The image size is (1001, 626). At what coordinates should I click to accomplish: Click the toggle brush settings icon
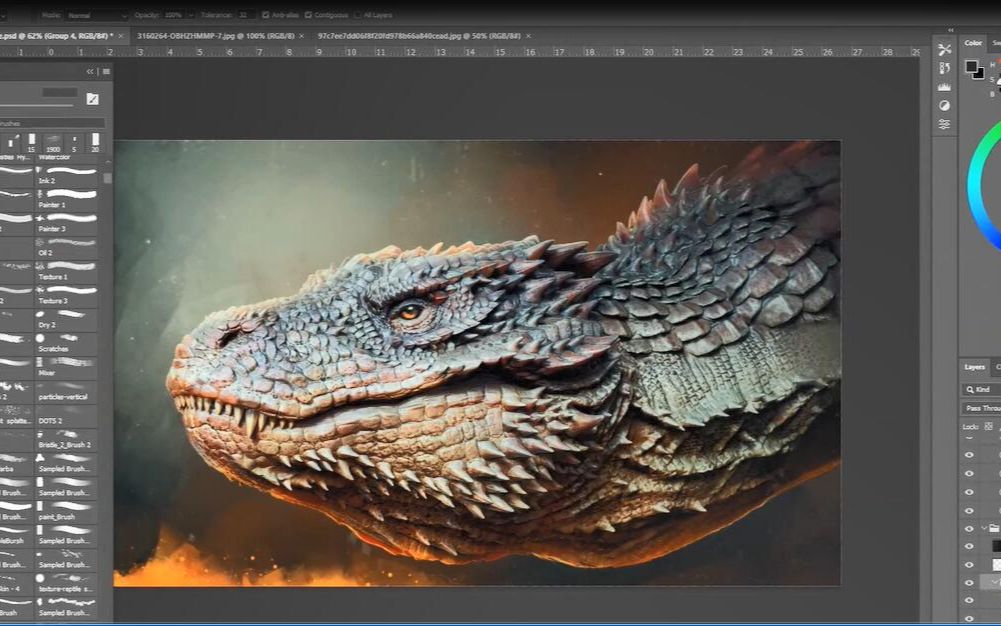pyautogui.click(x=92, y=98)
